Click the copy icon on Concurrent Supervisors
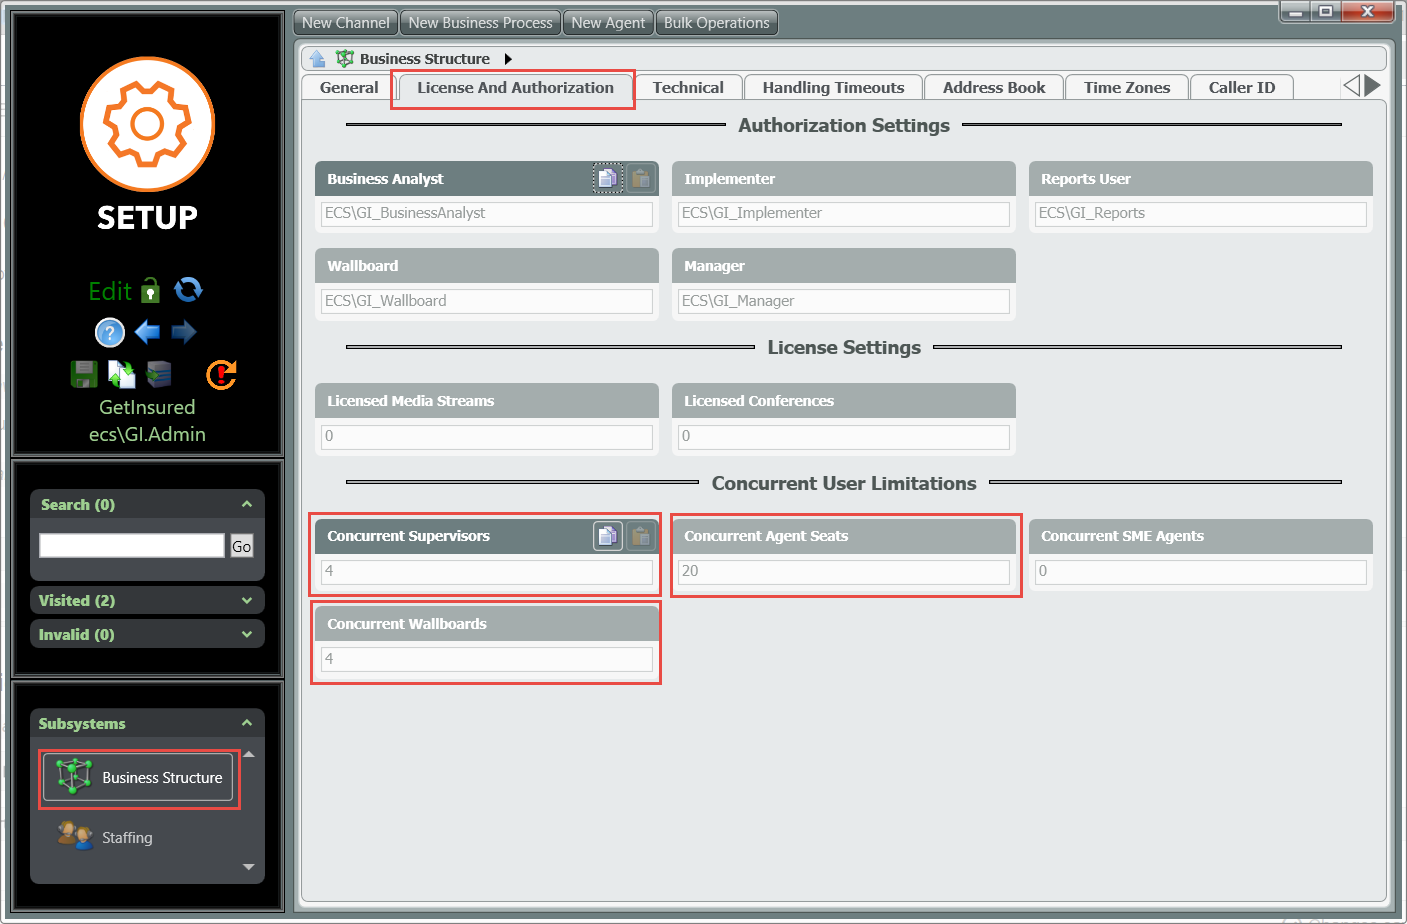 pyautogui.click(x=607, y=536)
